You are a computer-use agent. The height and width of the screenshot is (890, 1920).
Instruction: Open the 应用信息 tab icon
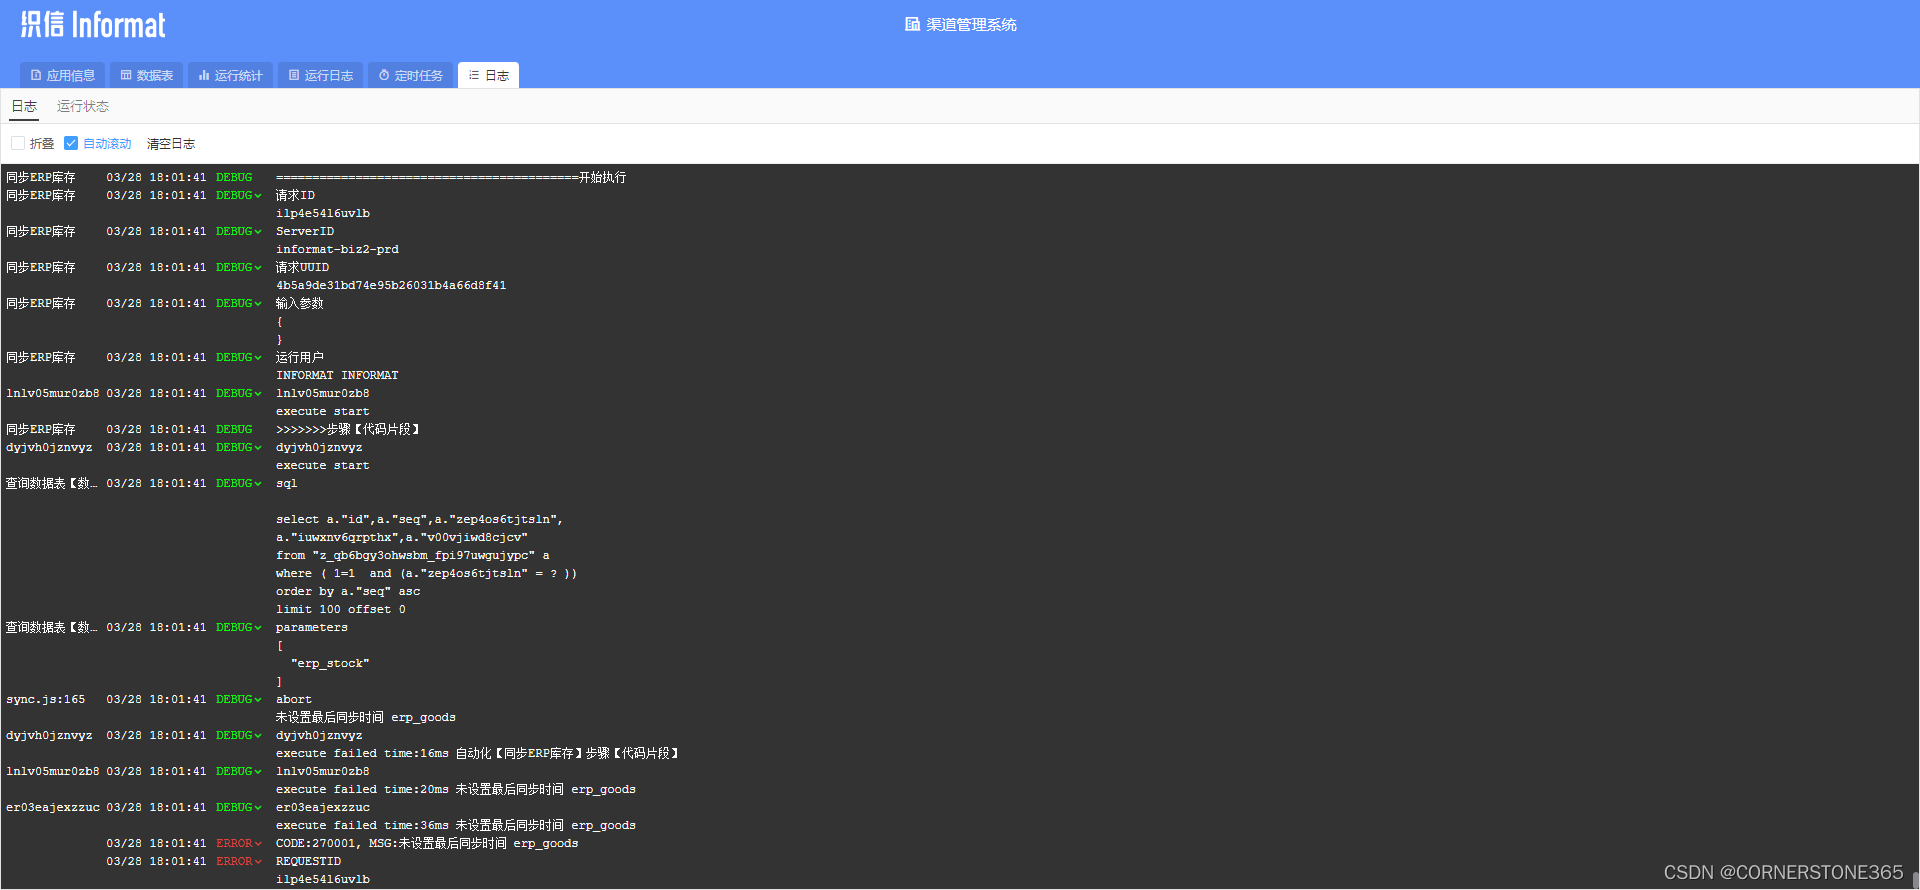pos(36,75)
